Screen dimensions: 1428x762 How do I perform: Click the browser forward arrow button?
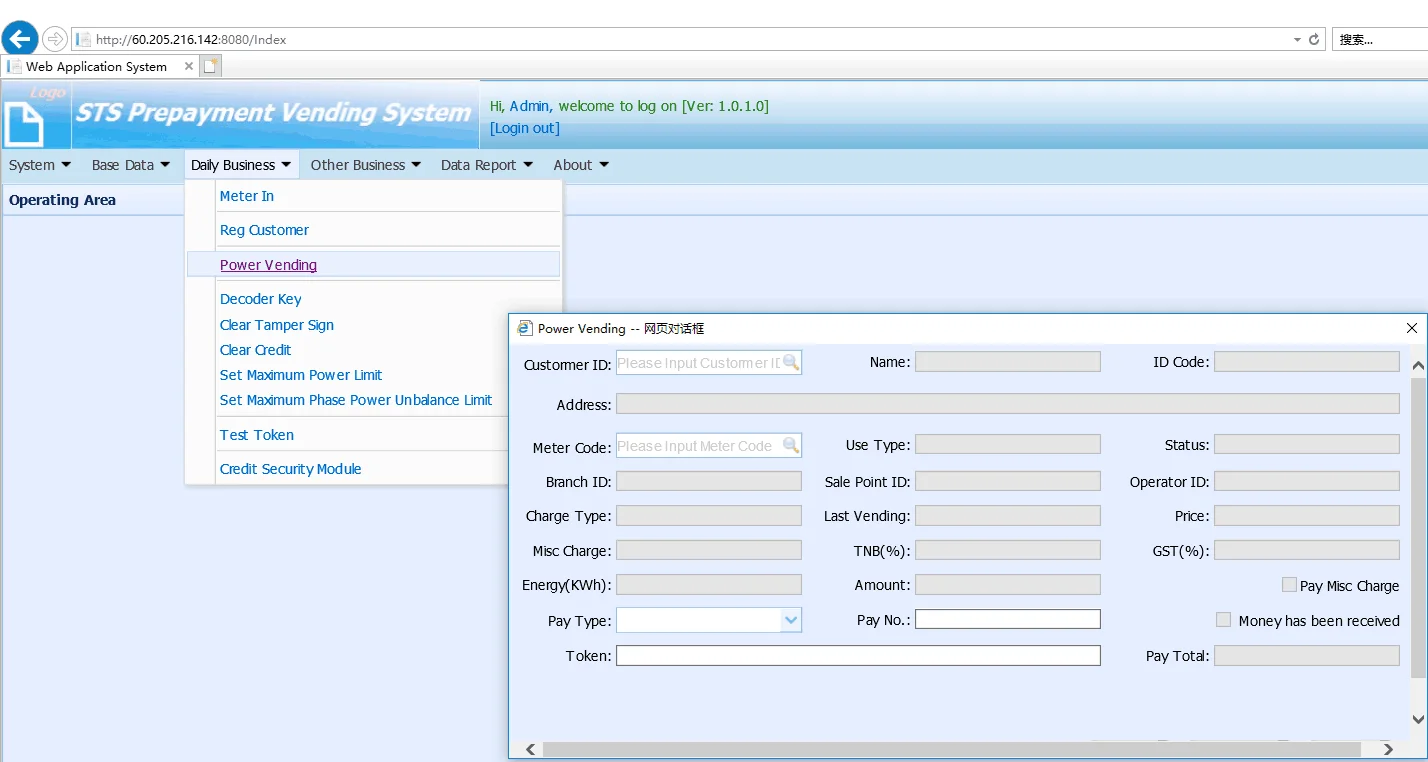55,39
